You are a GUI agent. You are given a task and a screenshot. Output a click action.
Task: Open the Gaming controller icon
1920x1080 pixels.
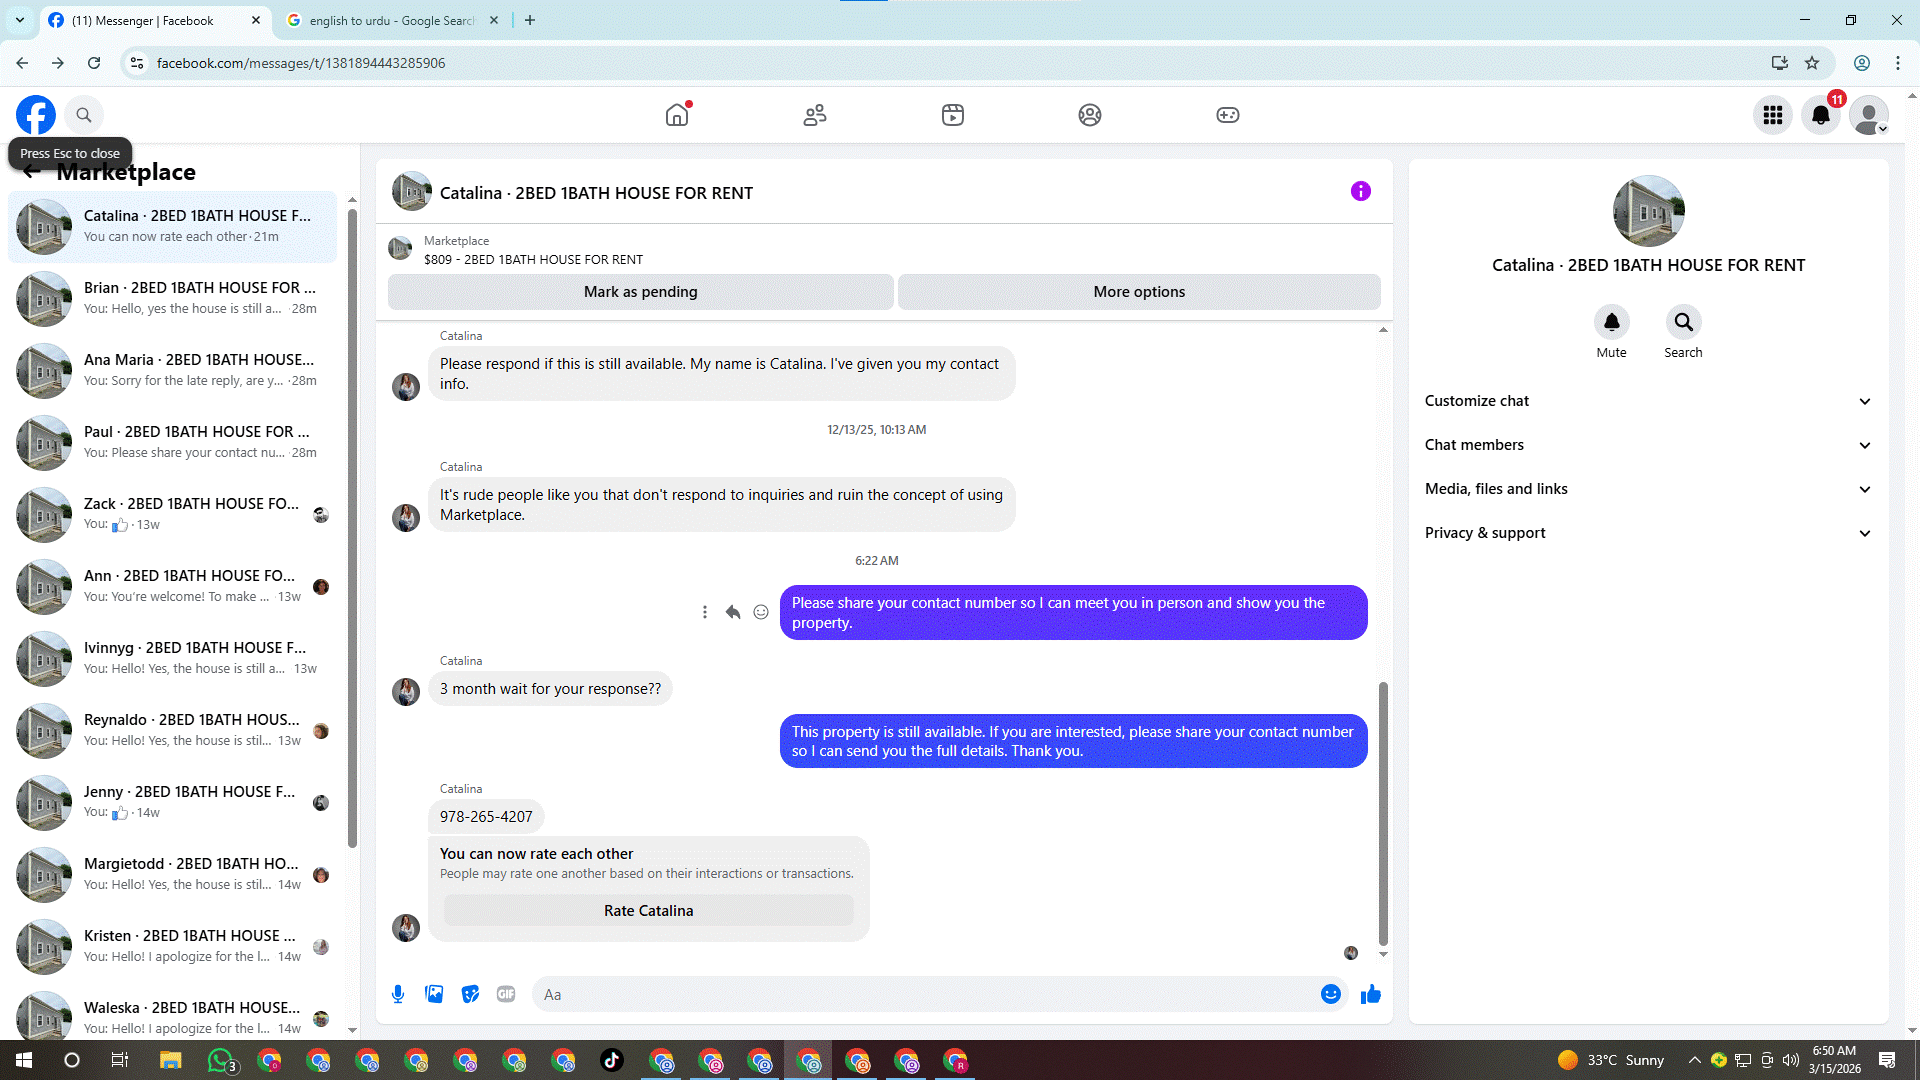(x=1228, y=115)
